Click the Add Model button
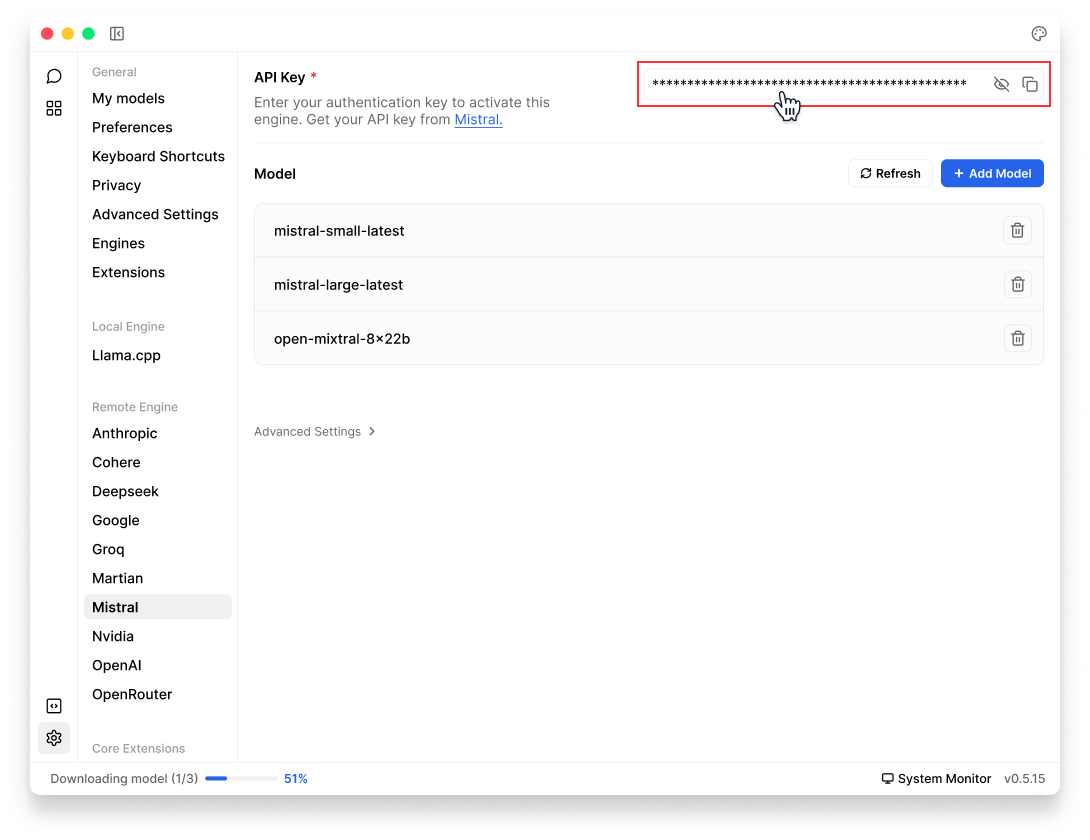1090x840 pixels. [x=992, y=173]
